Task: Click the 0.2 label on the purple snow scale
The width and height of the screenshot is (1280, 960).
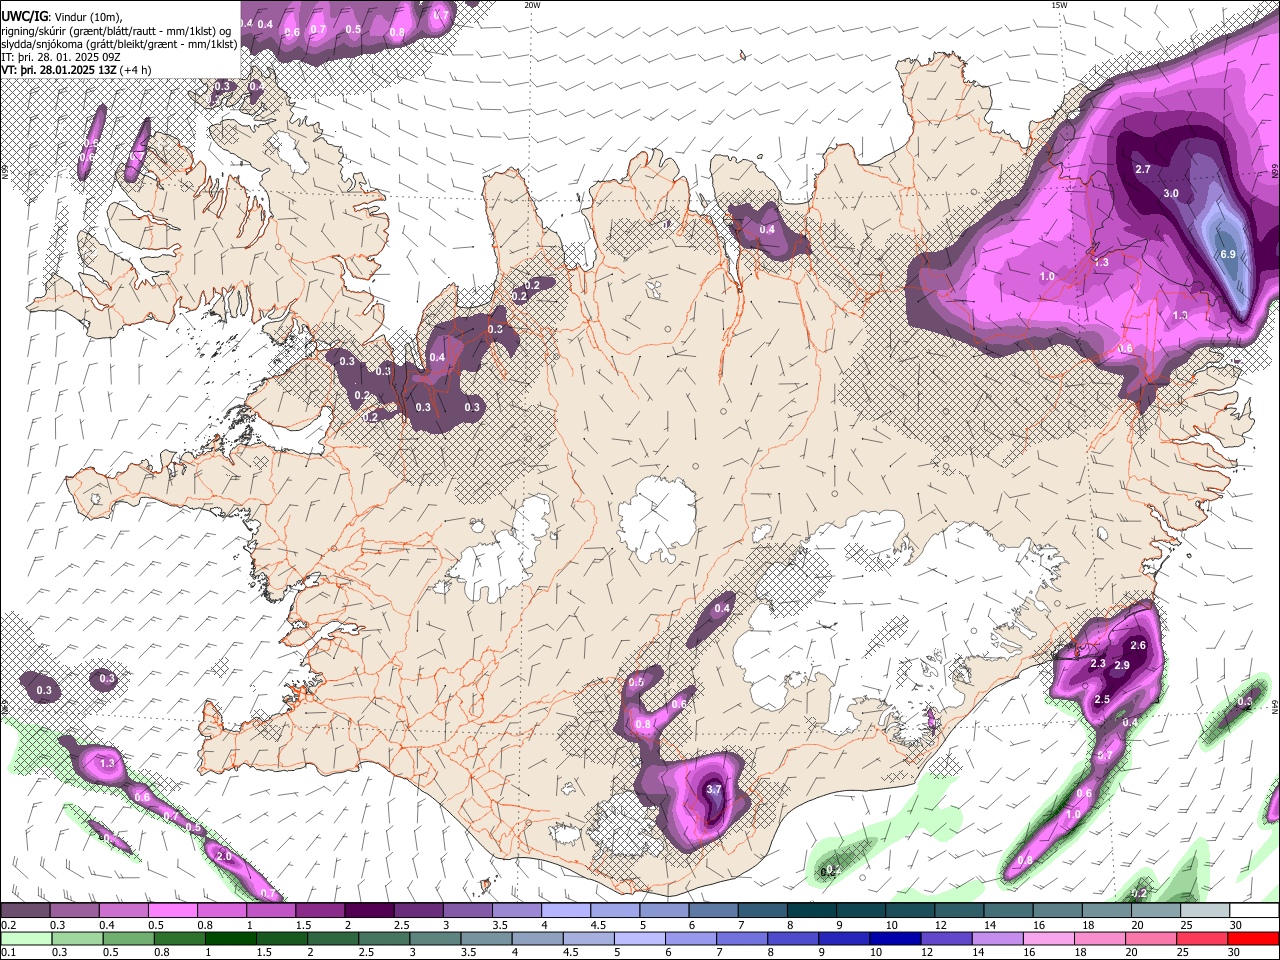Action: [7, 925]
